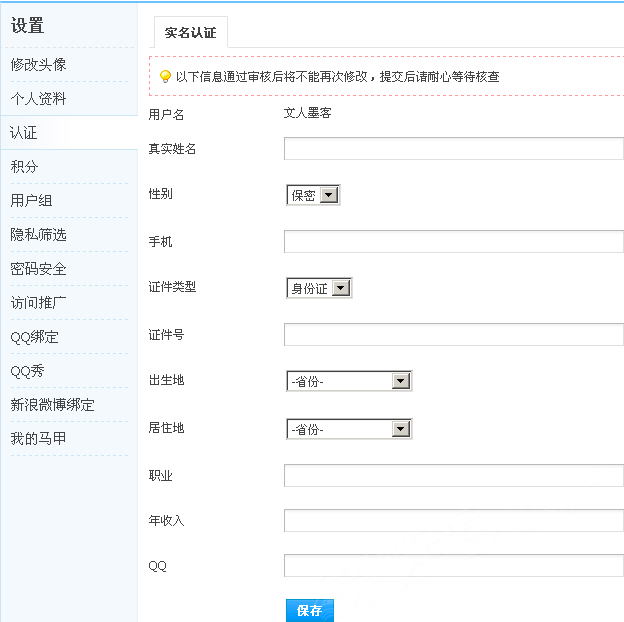Focus the 手机 number field
Screen dimensions: 624x622
(x=453, y=242)
